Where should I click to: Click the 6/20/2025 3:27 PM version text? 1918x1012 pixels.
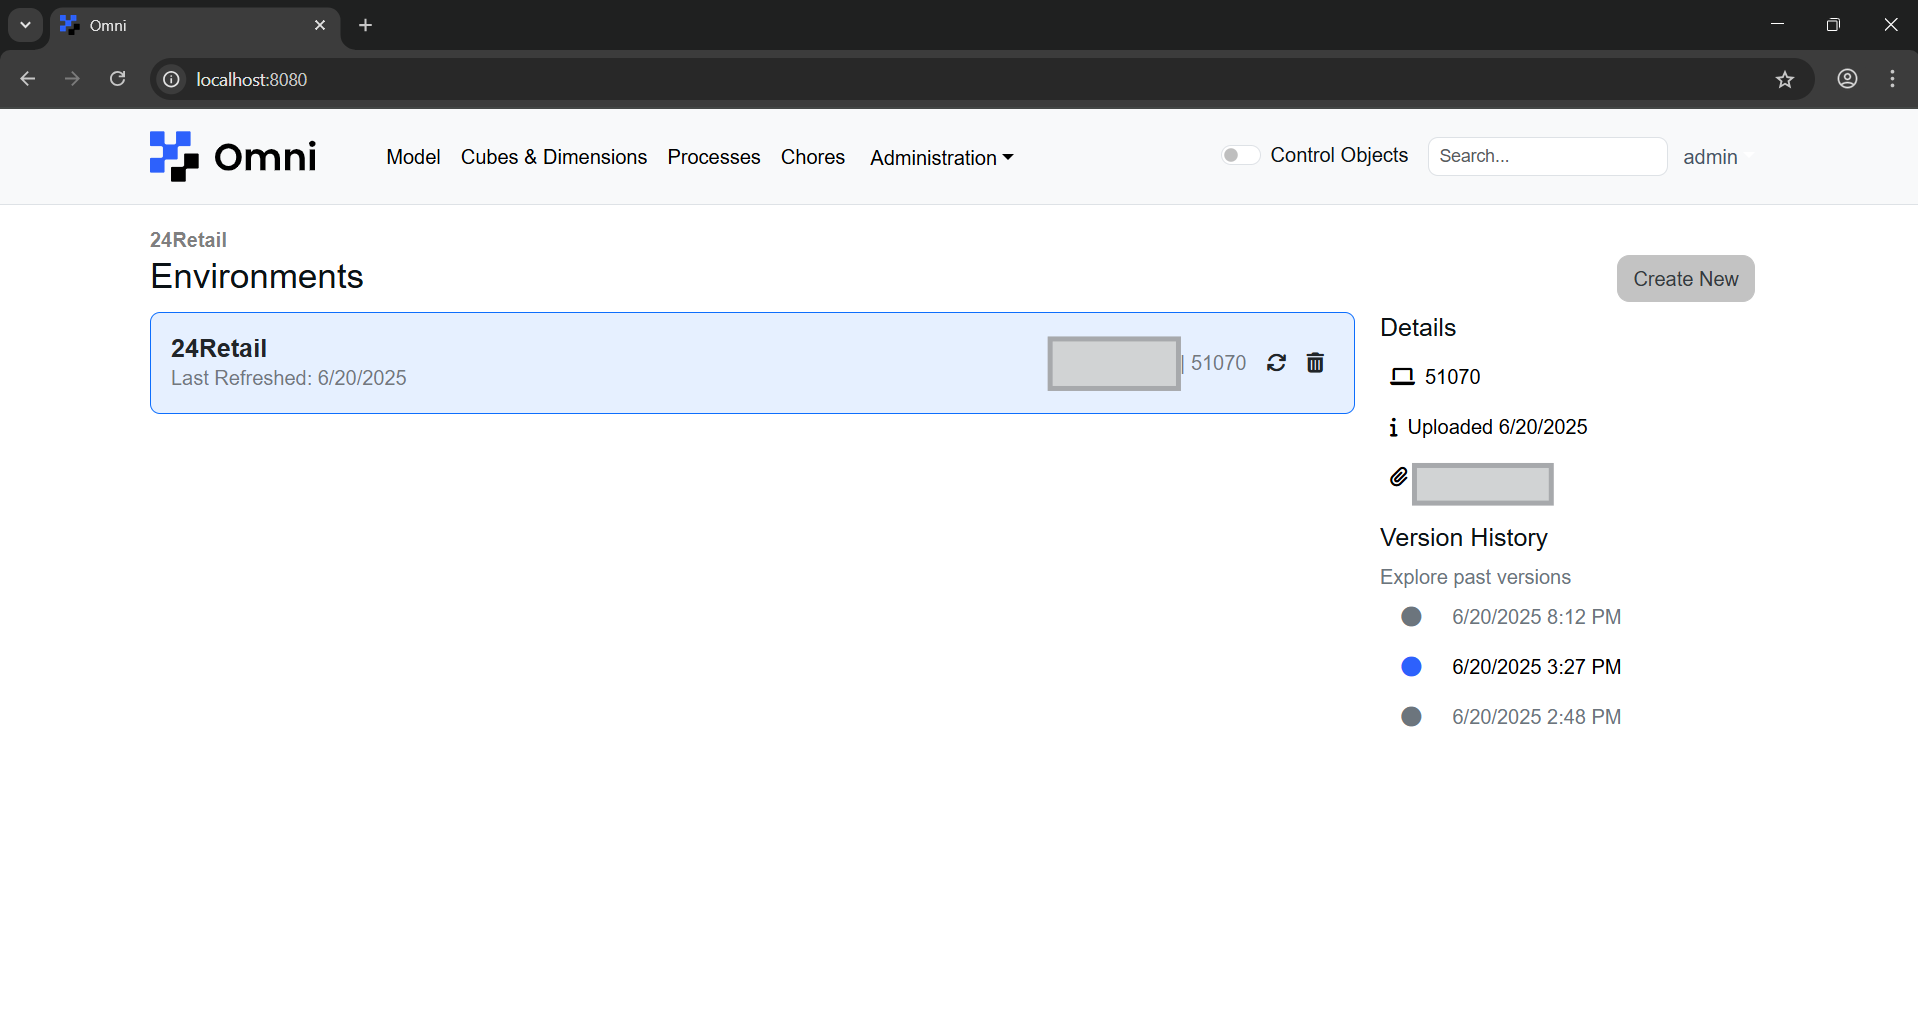1536,667
